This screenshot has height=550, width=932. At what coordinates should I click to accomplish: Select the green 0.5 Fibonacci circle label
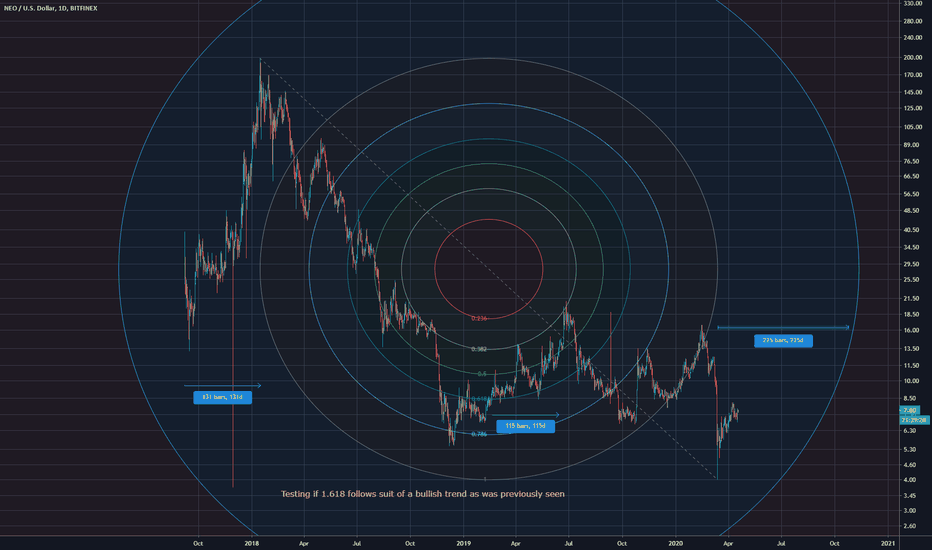pyautogui.click(x=482, y=374)
